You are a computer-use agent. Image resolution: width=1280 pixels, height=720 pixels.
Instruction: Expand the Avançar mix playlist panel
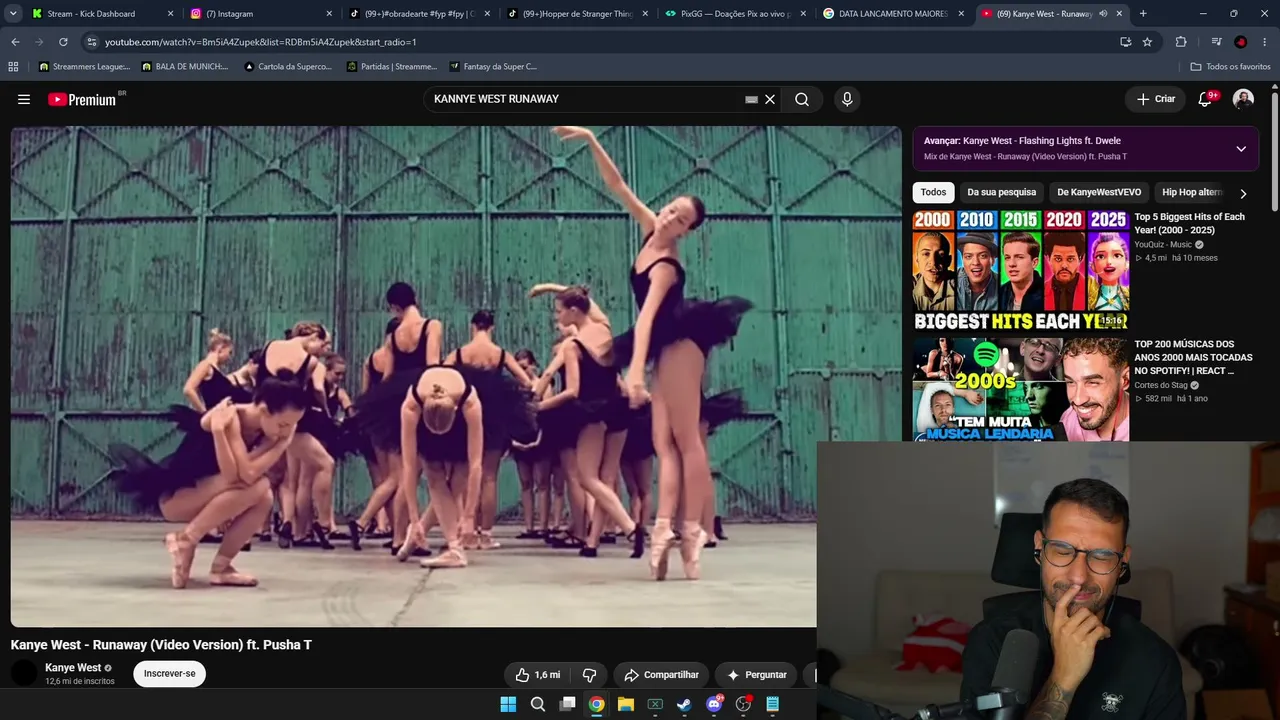pos(1241,149)
